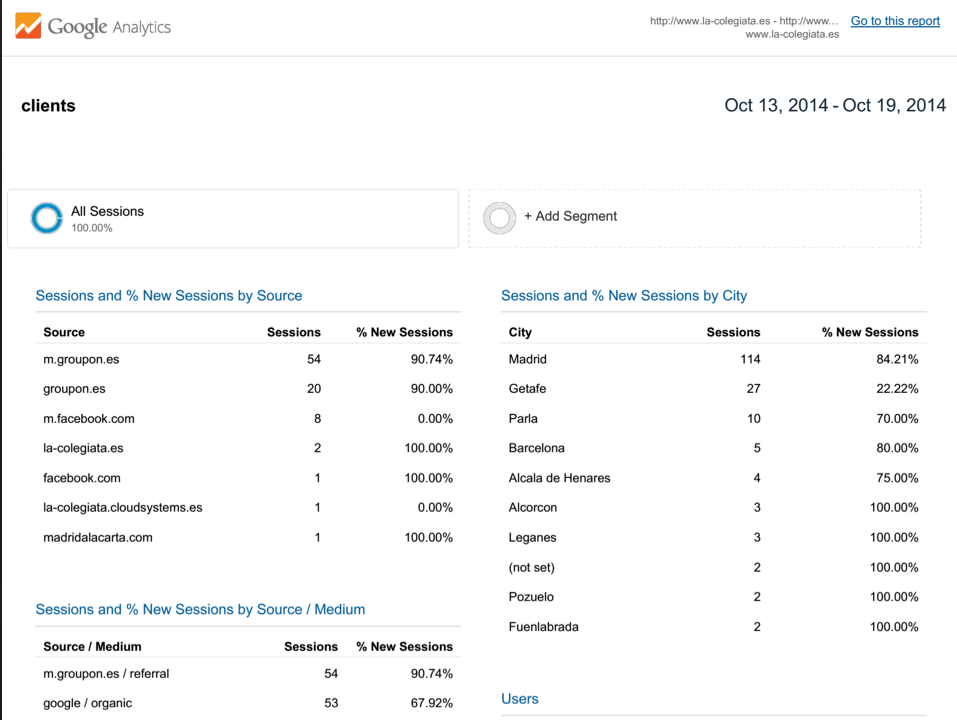Click the la-colegiata.cloudsystems.es source entry

[123, 508]
